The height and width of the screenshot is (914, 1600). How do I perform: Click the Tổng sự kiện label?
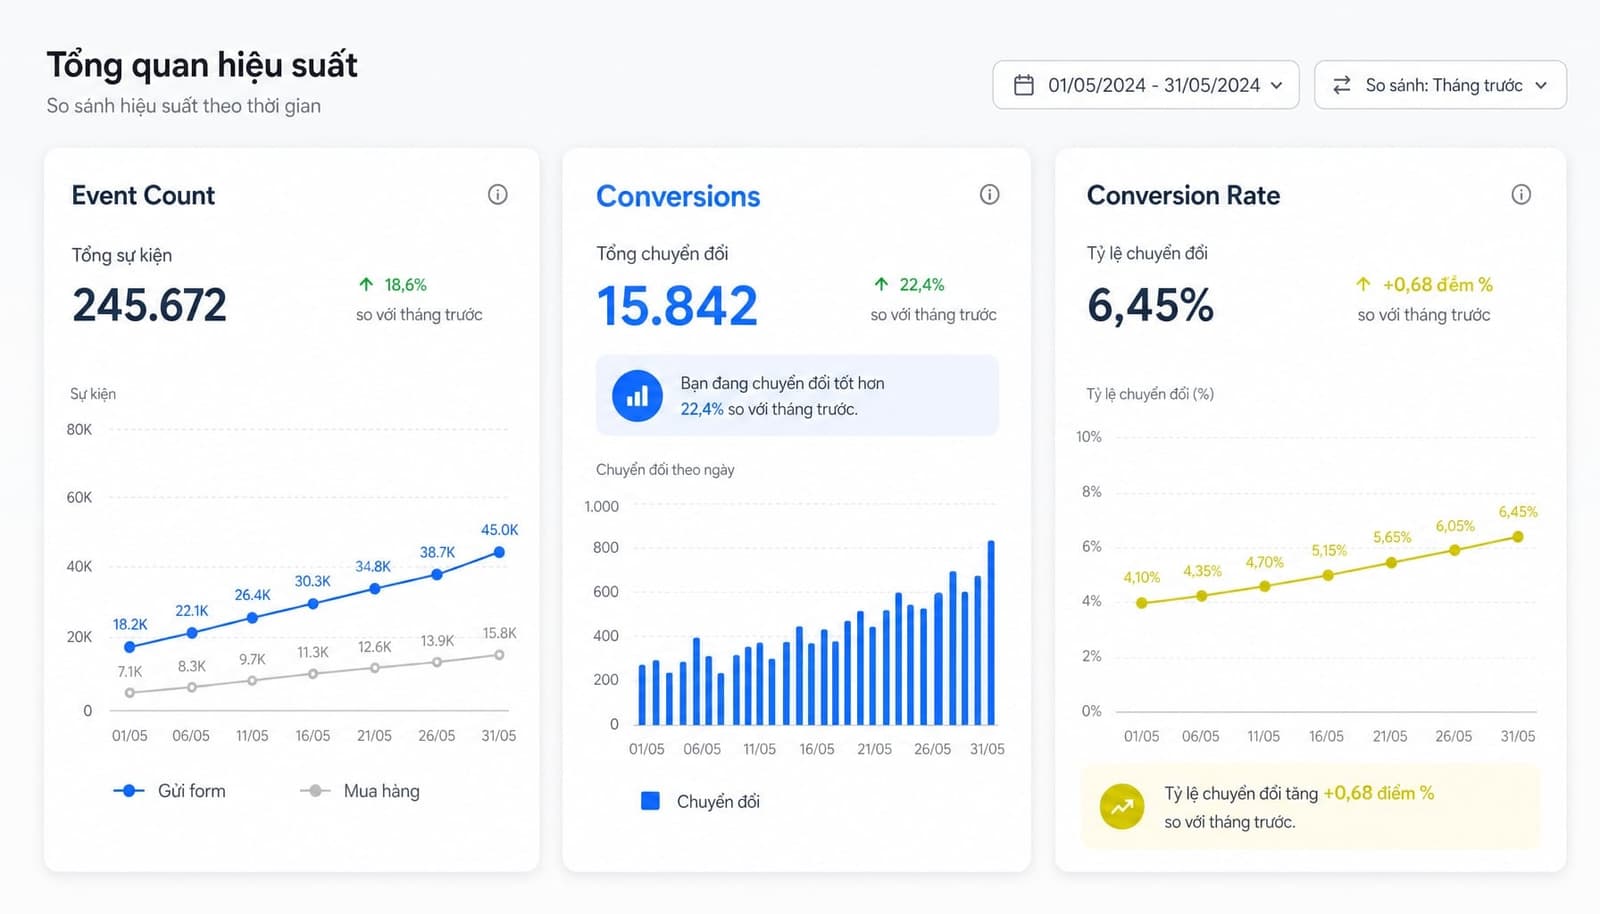coord(122,255)
